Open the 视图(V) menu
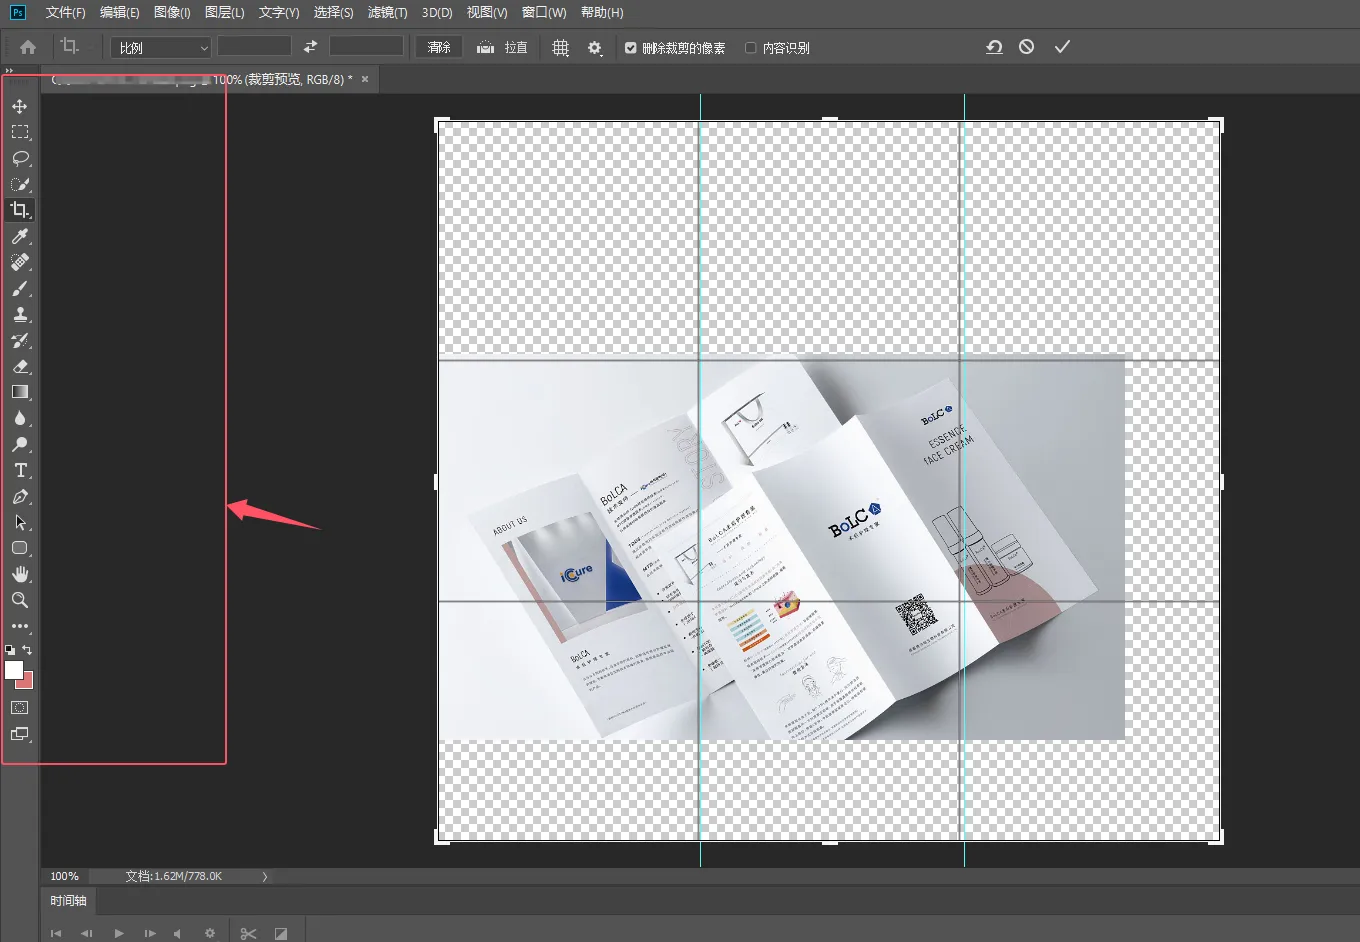1360x942 pixels. (487, 12)
